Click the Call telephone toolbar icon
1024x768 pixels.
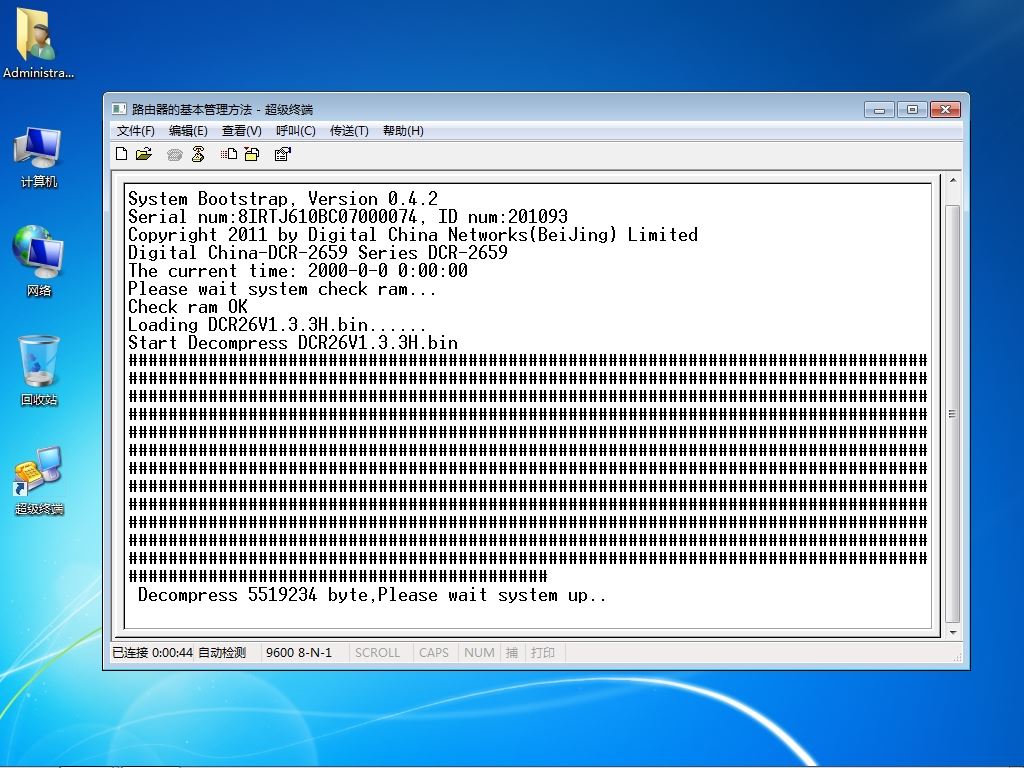pos(174,155)
